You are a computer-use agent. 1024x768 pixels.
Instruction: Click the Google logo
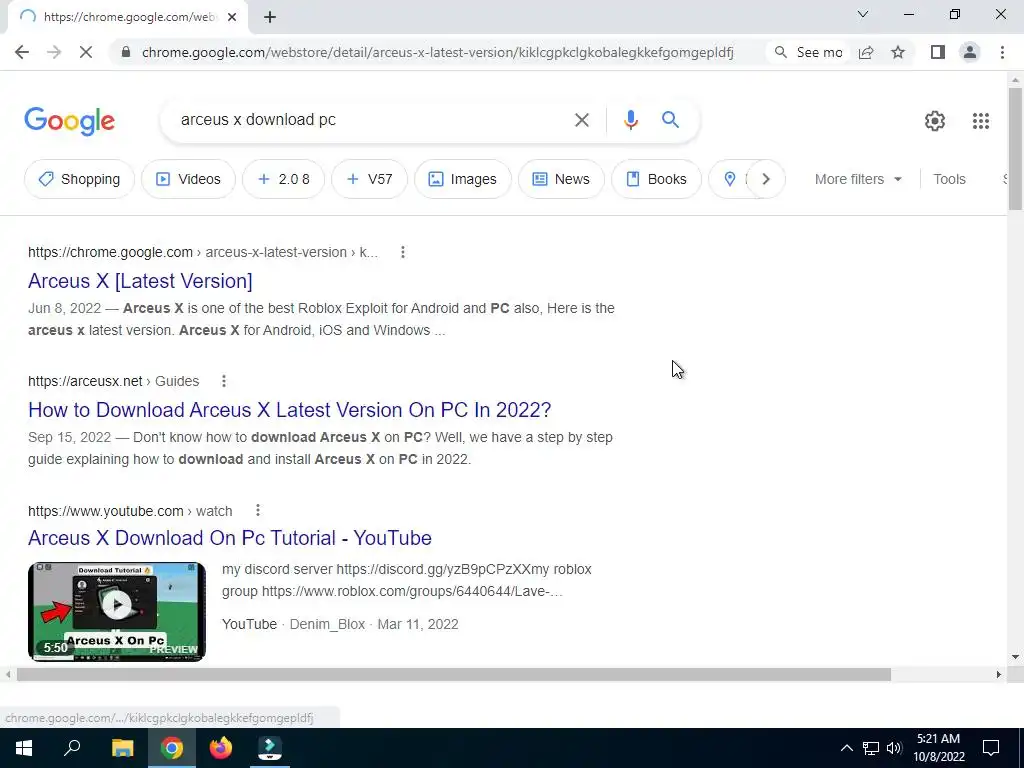pyautogui.click(x=69, y=121)
